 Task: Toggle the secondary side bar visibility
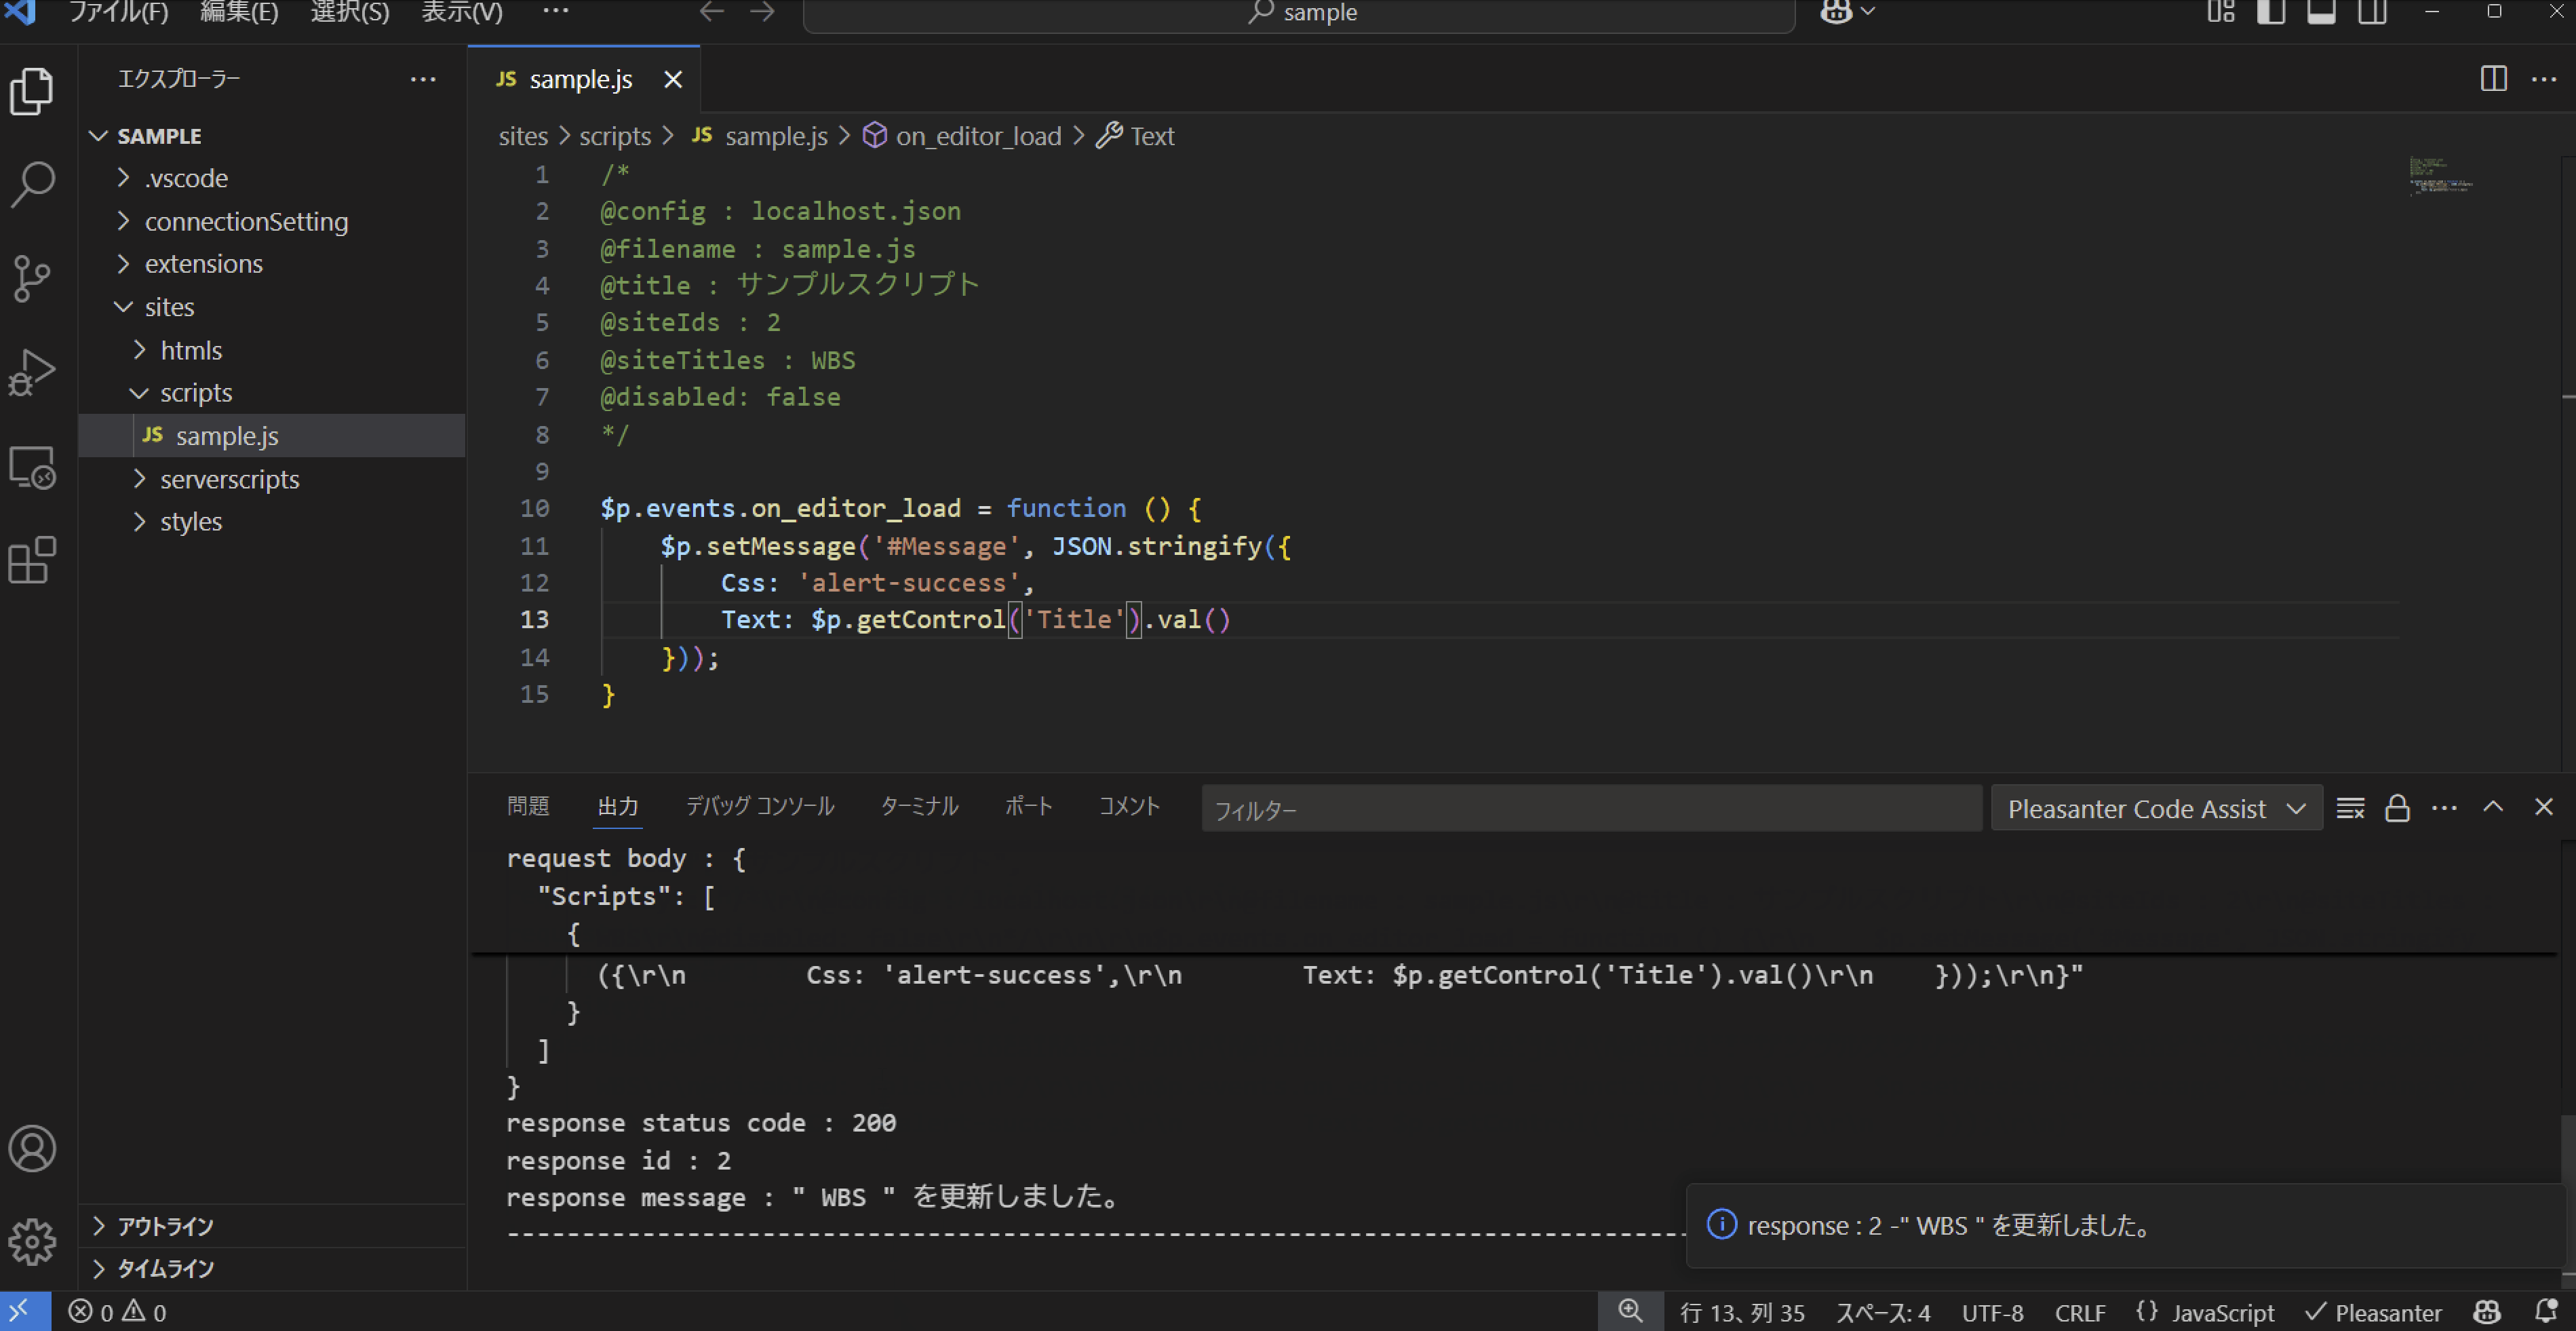click(2372, 12)
